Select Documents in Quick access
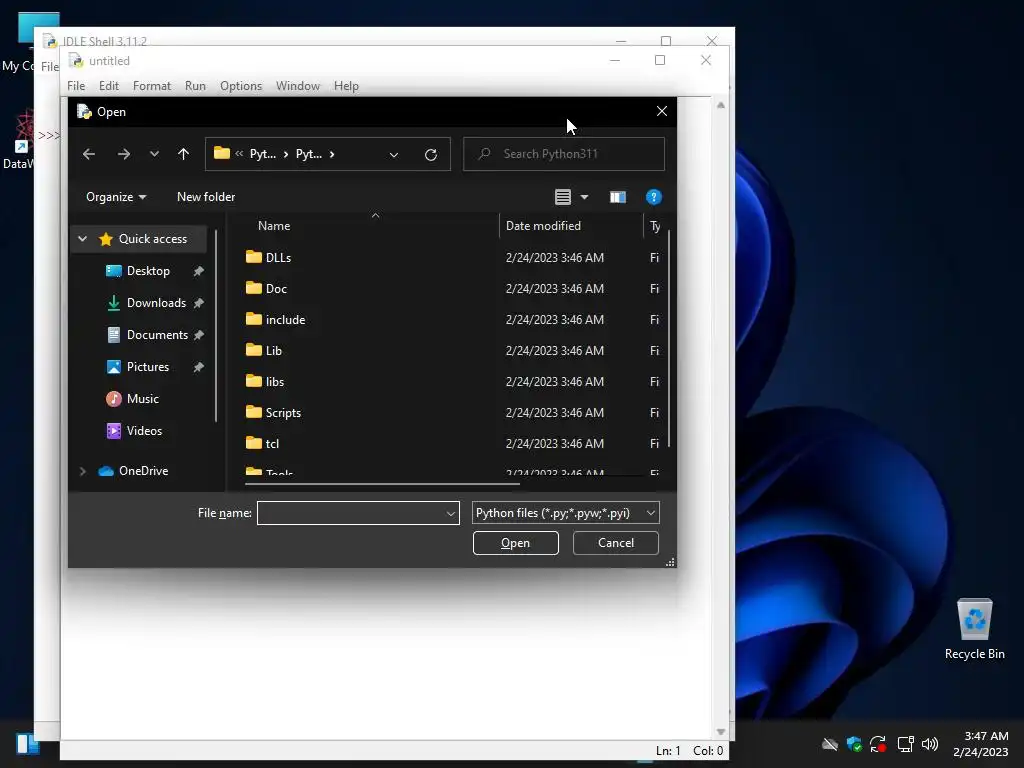This screenshot has height=768, width=1024. pos(157,334)
